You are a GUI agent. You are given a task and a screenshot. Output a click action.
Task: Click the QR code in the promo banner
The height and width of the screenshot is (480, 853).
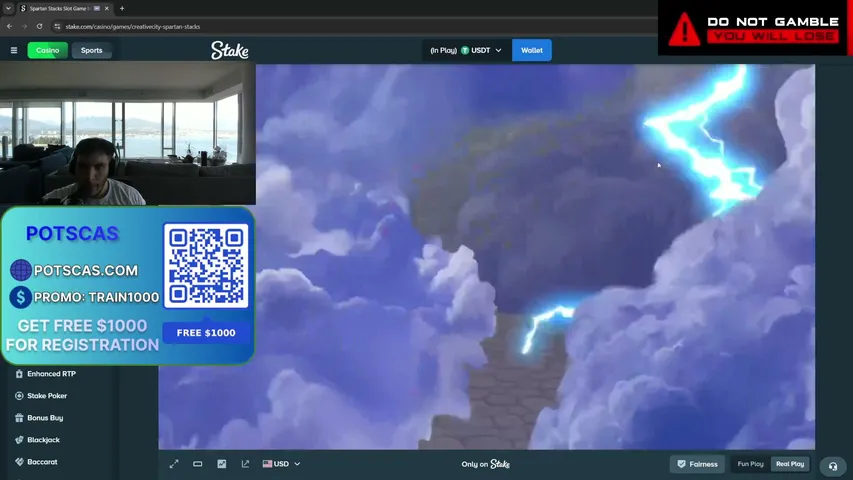click(x=206, y=266)
